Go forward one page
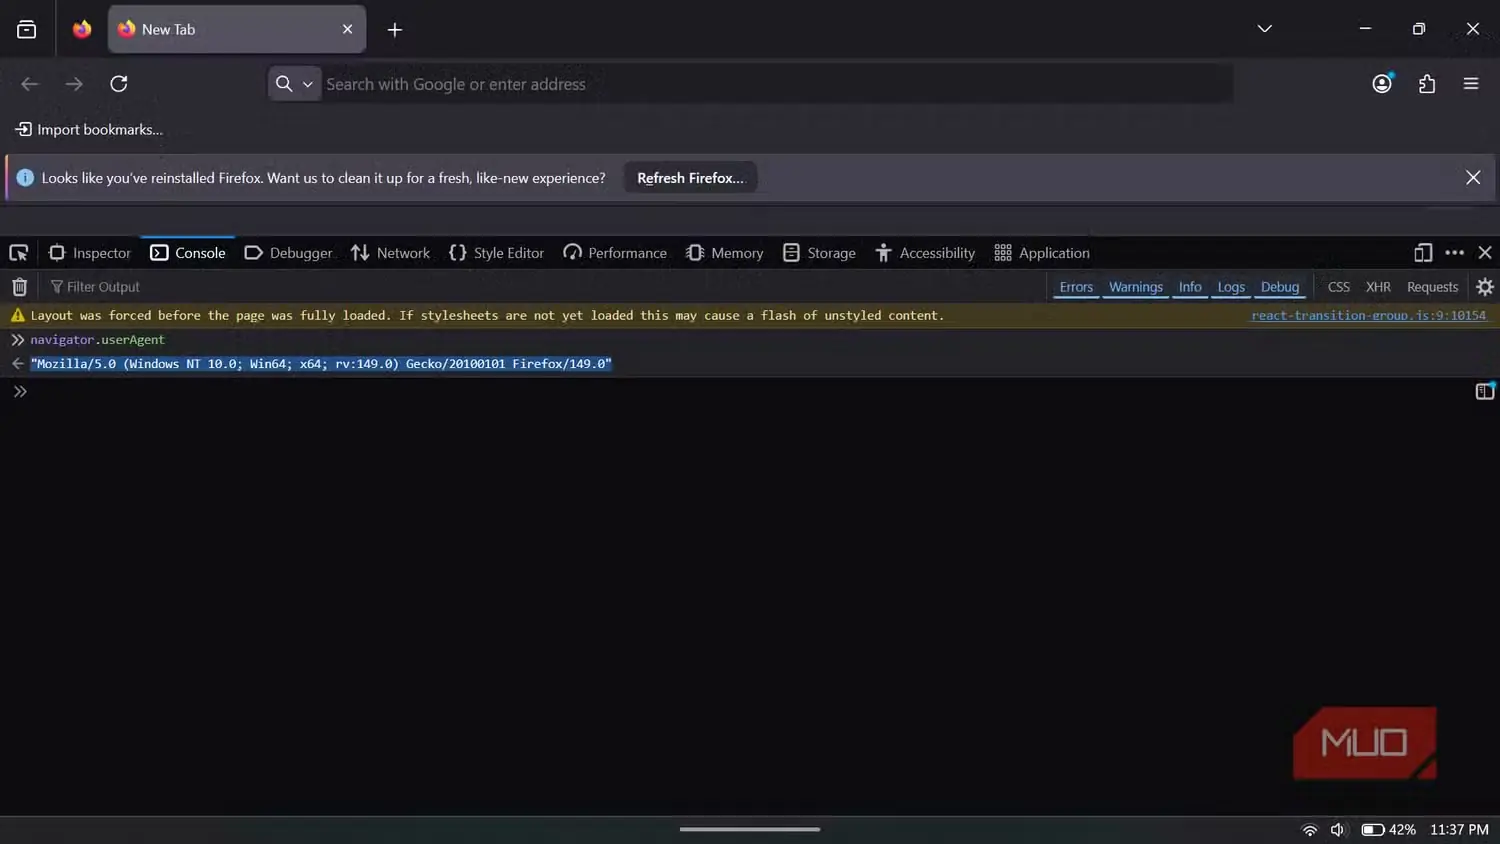The height and width of the screenshot is (844, 1500). [x=74, y=84]
